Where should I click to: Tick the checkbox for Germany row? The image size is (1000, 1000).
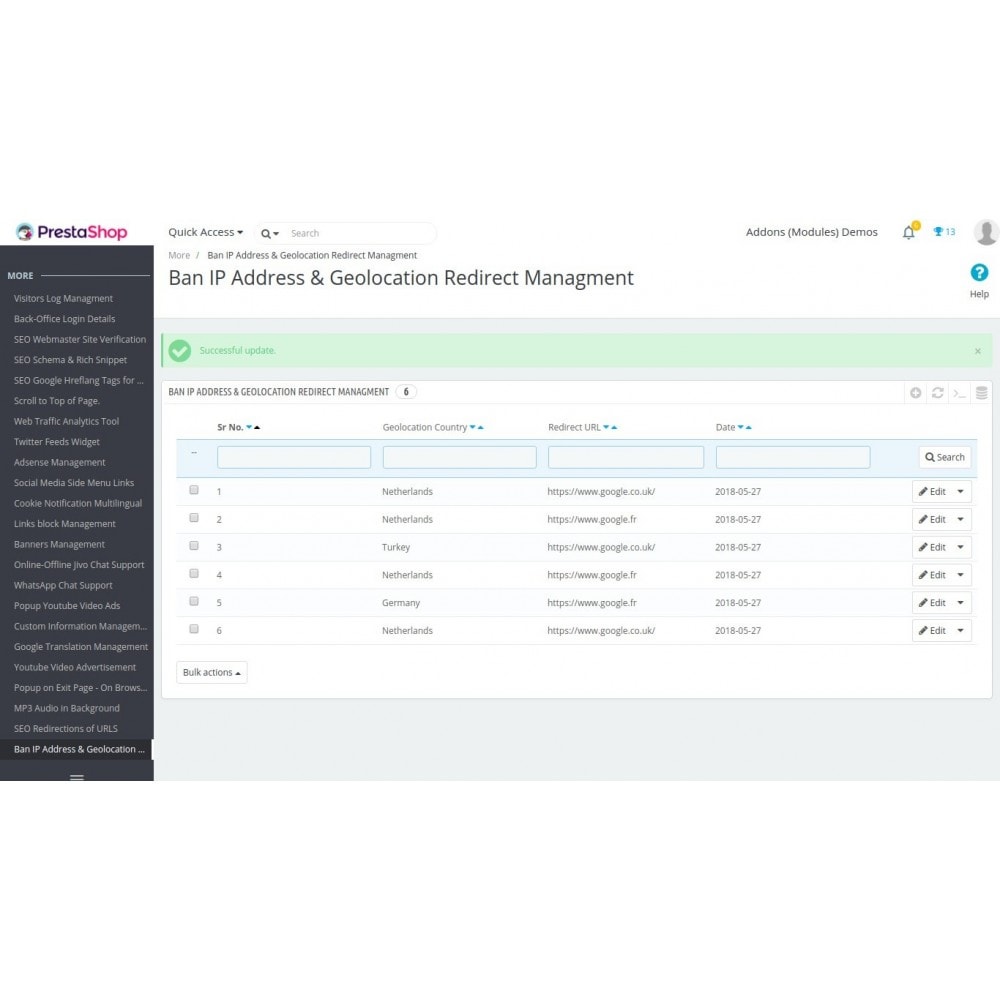point(194,601)
